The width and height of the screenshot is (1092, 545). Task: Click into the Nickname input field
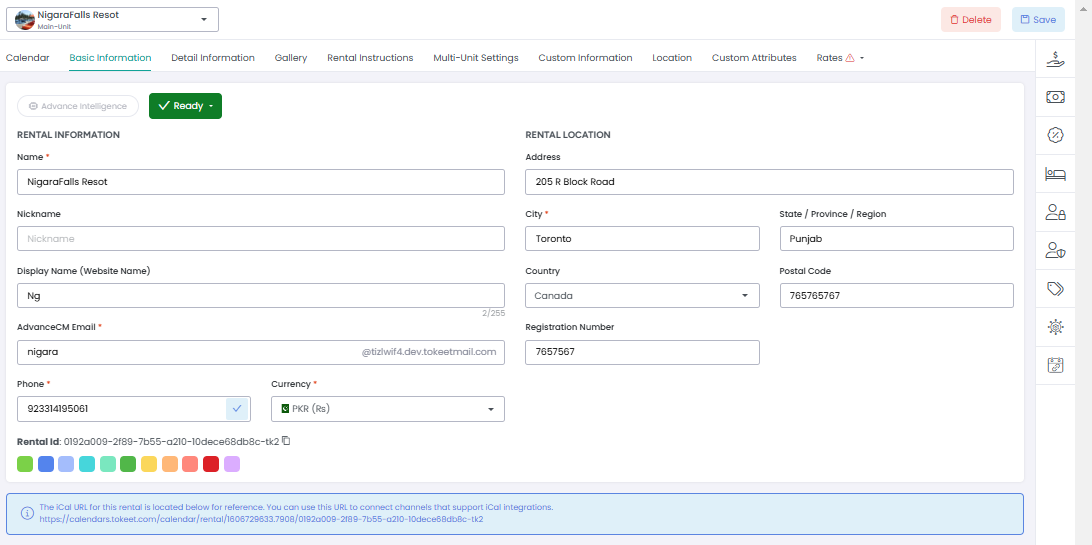[261, 239]
